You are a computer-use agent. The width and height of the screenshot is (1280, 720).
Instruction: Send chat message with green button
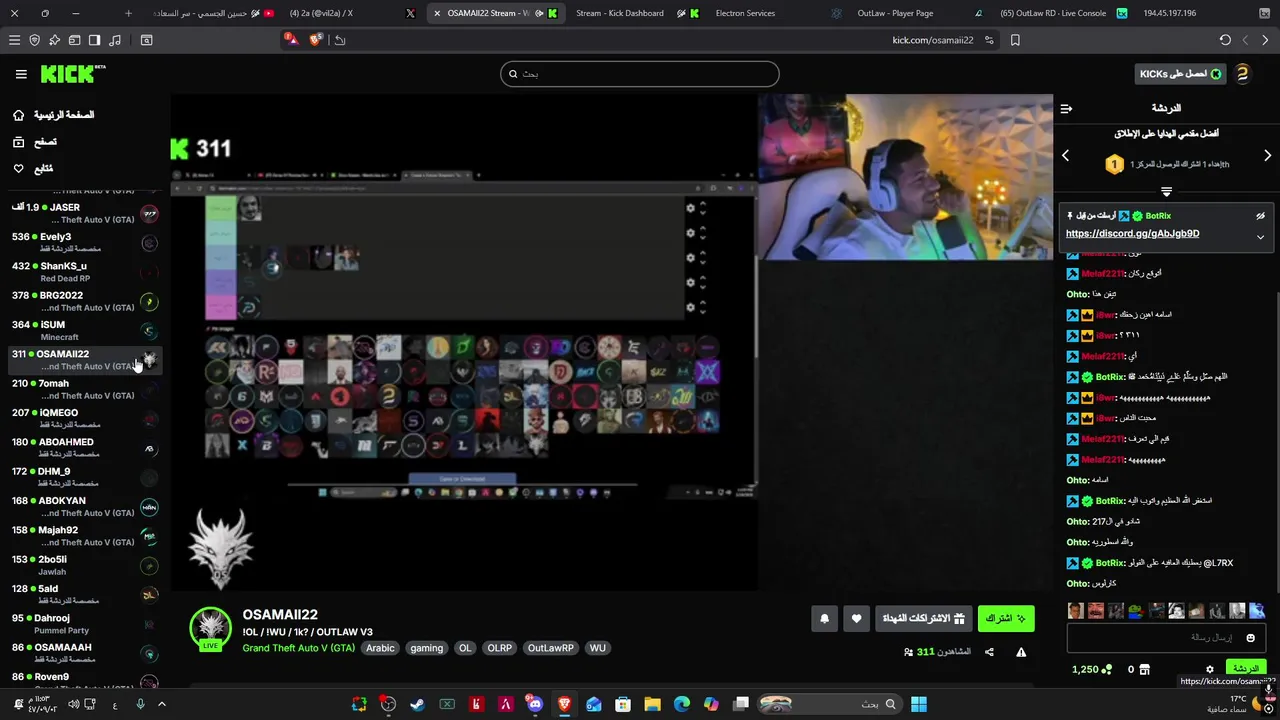(x=1246, y=668)
